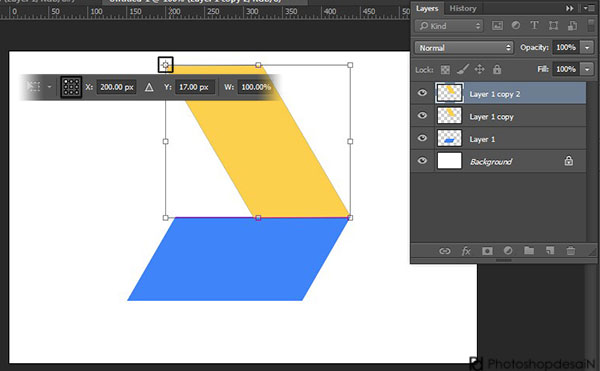The width and height of the screenshot is (600, 371).
Task: Click the Layer 1 copy 2 name
Action: pos(494,94)
